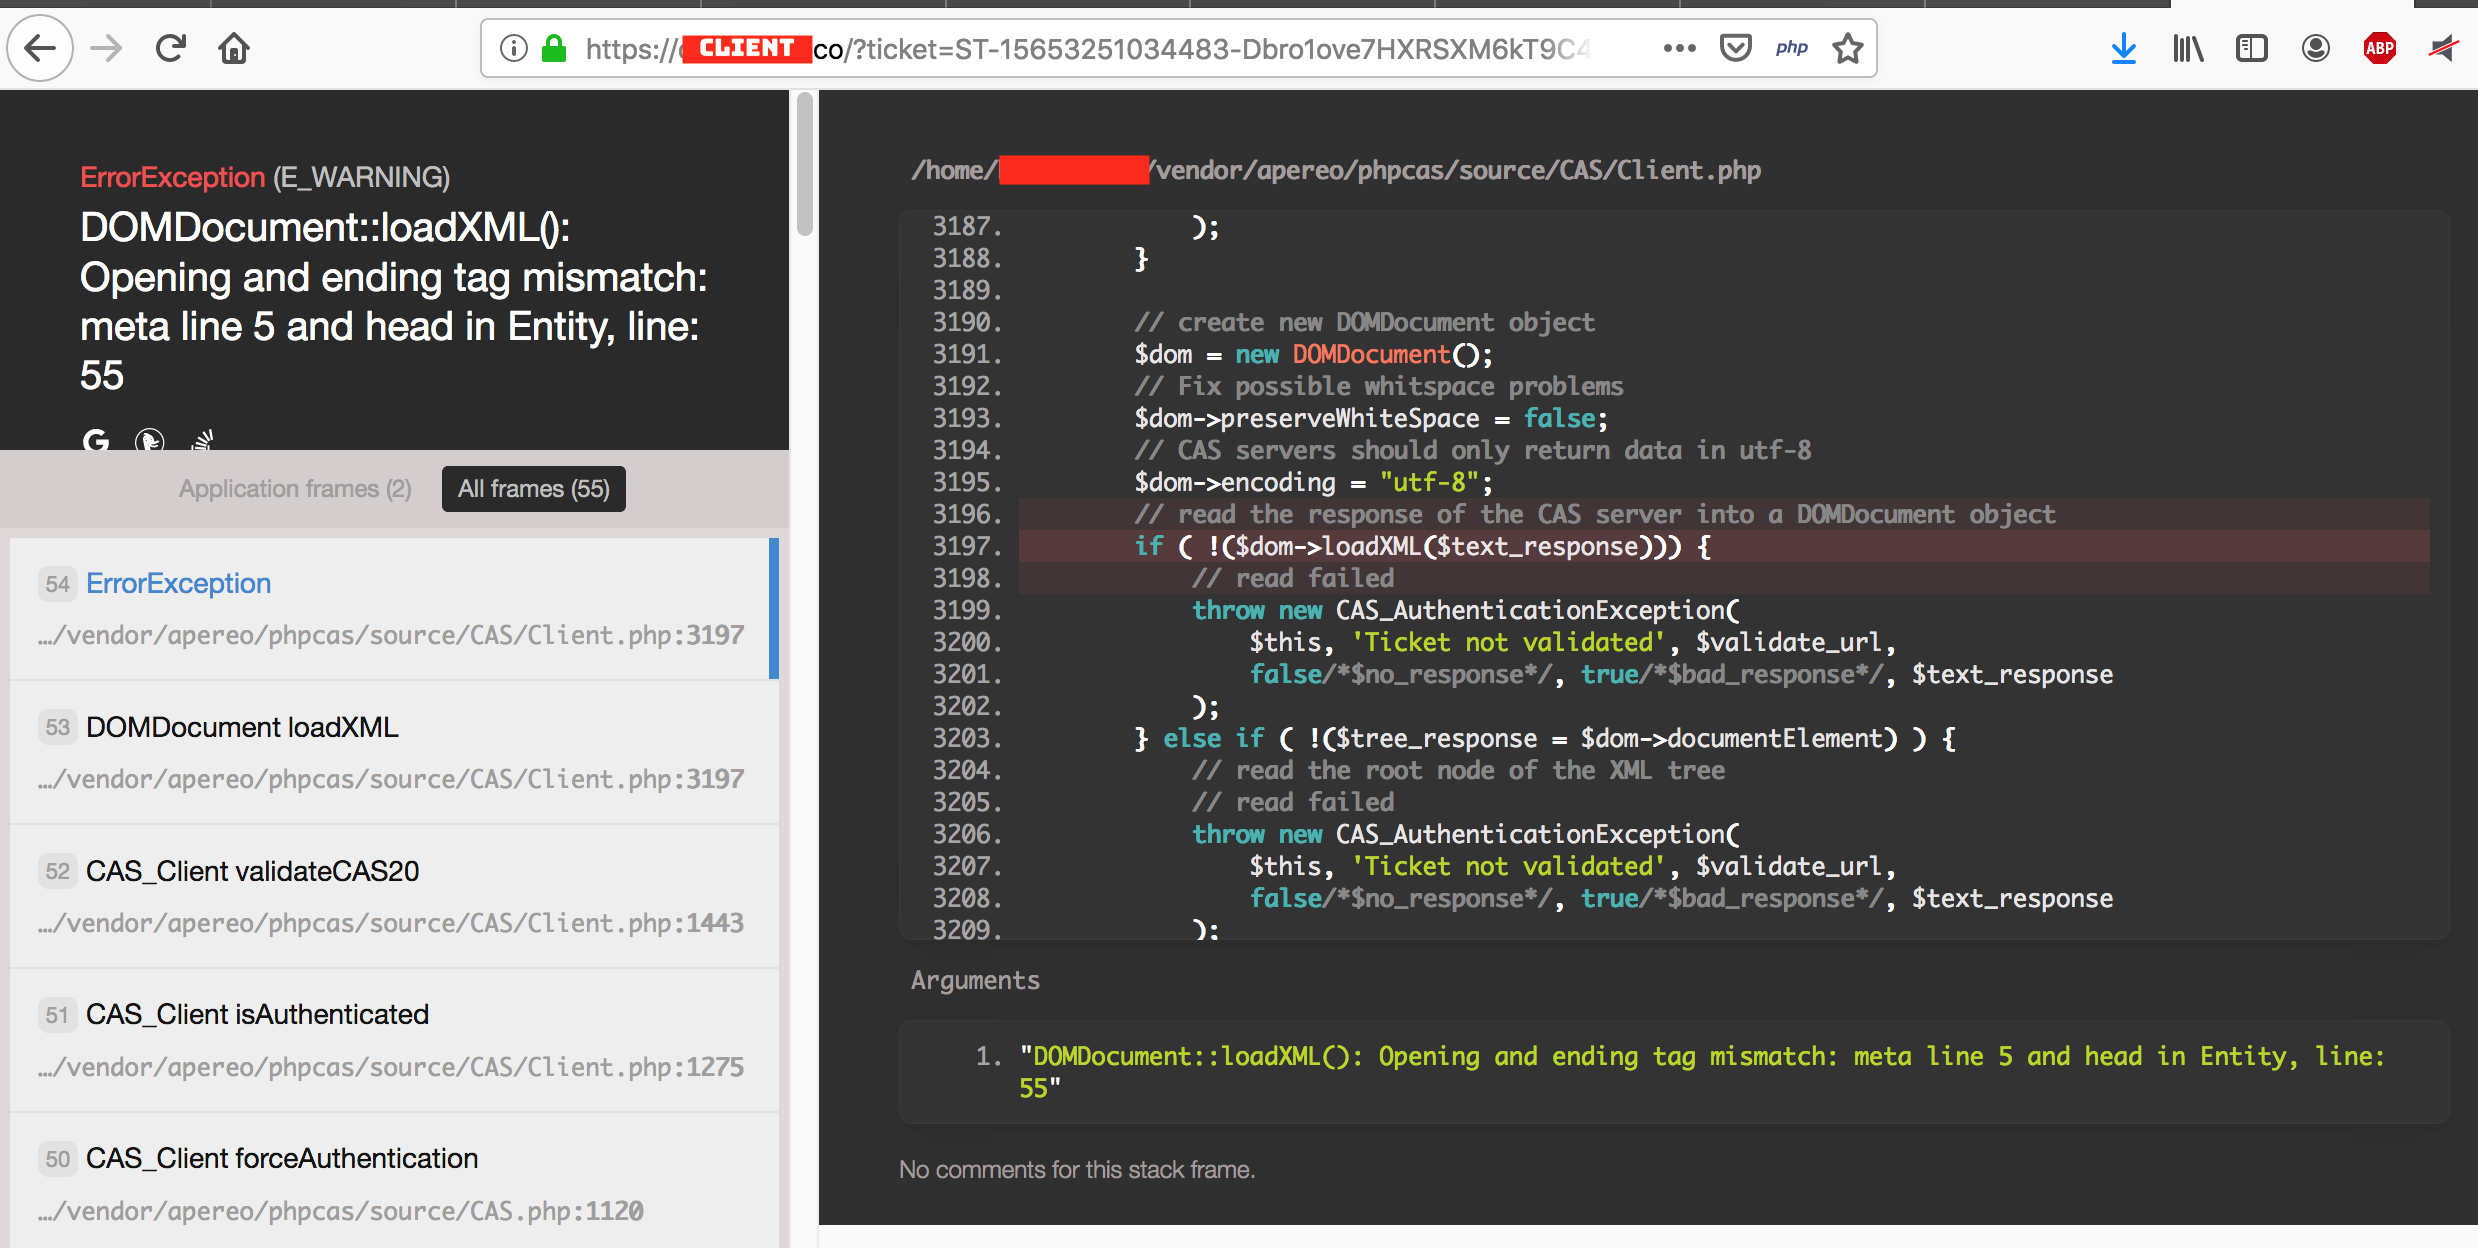This screenshot has width=2478, height=1248.
Task: Click frame 51 path Client.php:1275
Action: coord(391,1067)
